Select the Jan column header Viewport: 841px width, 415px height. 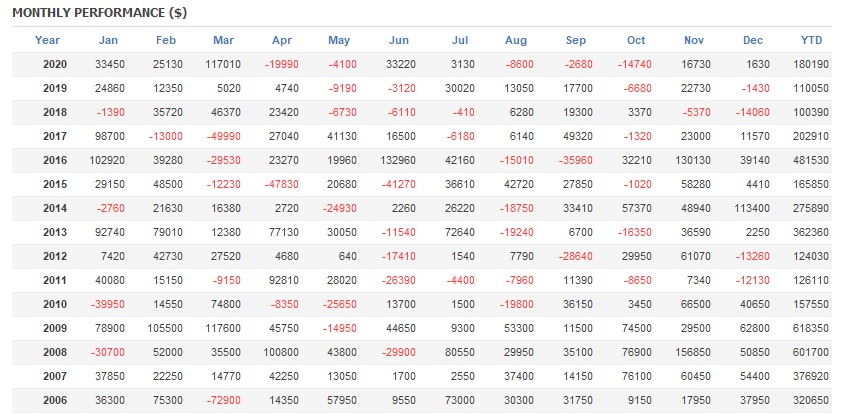108,41
